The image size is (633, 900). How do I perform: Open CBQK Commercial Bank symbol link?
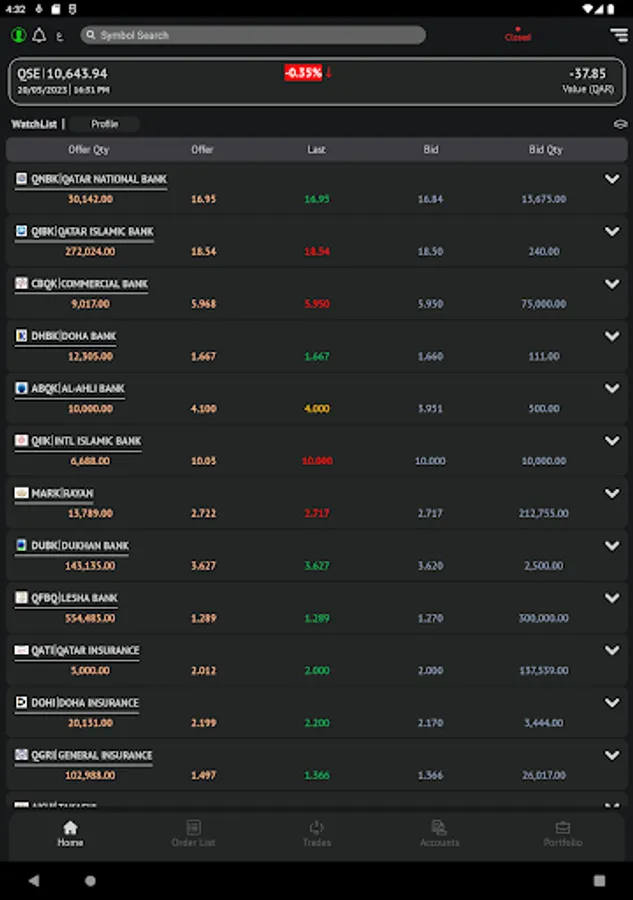click(x=89, y=284)
